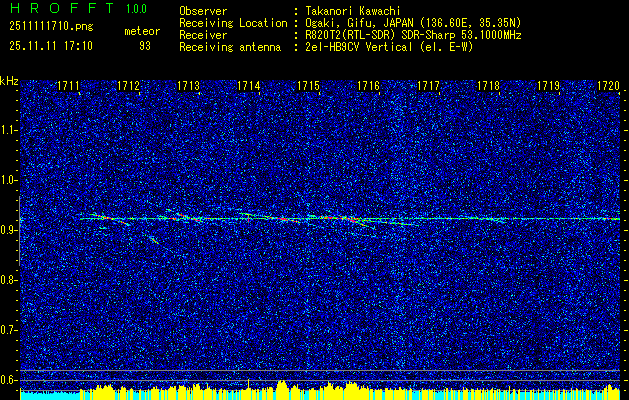Image resolution: width=629 pixels, height=400 pixels.
Task: Click the 1718 time marker
Action: coord(489,86)
